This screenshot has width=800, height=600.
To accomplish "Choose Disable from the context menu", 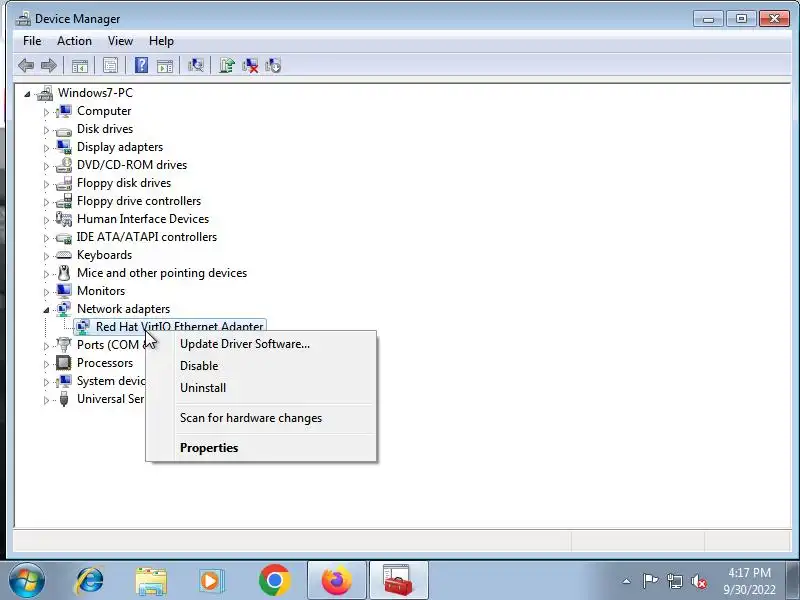I will pos(261,366).
